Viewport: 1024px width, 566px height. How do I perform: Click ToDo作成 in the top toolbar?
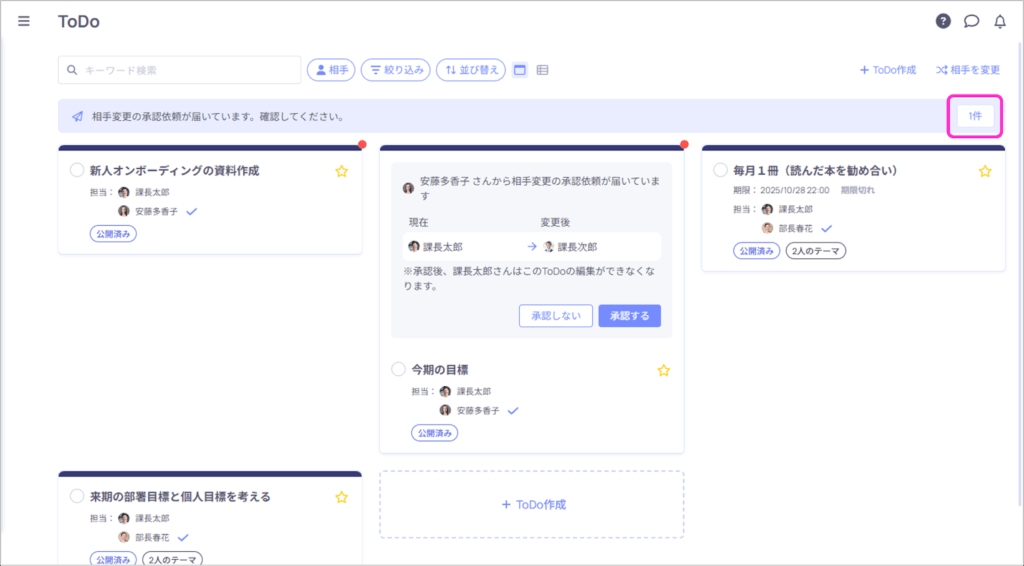tap(888, 70)
